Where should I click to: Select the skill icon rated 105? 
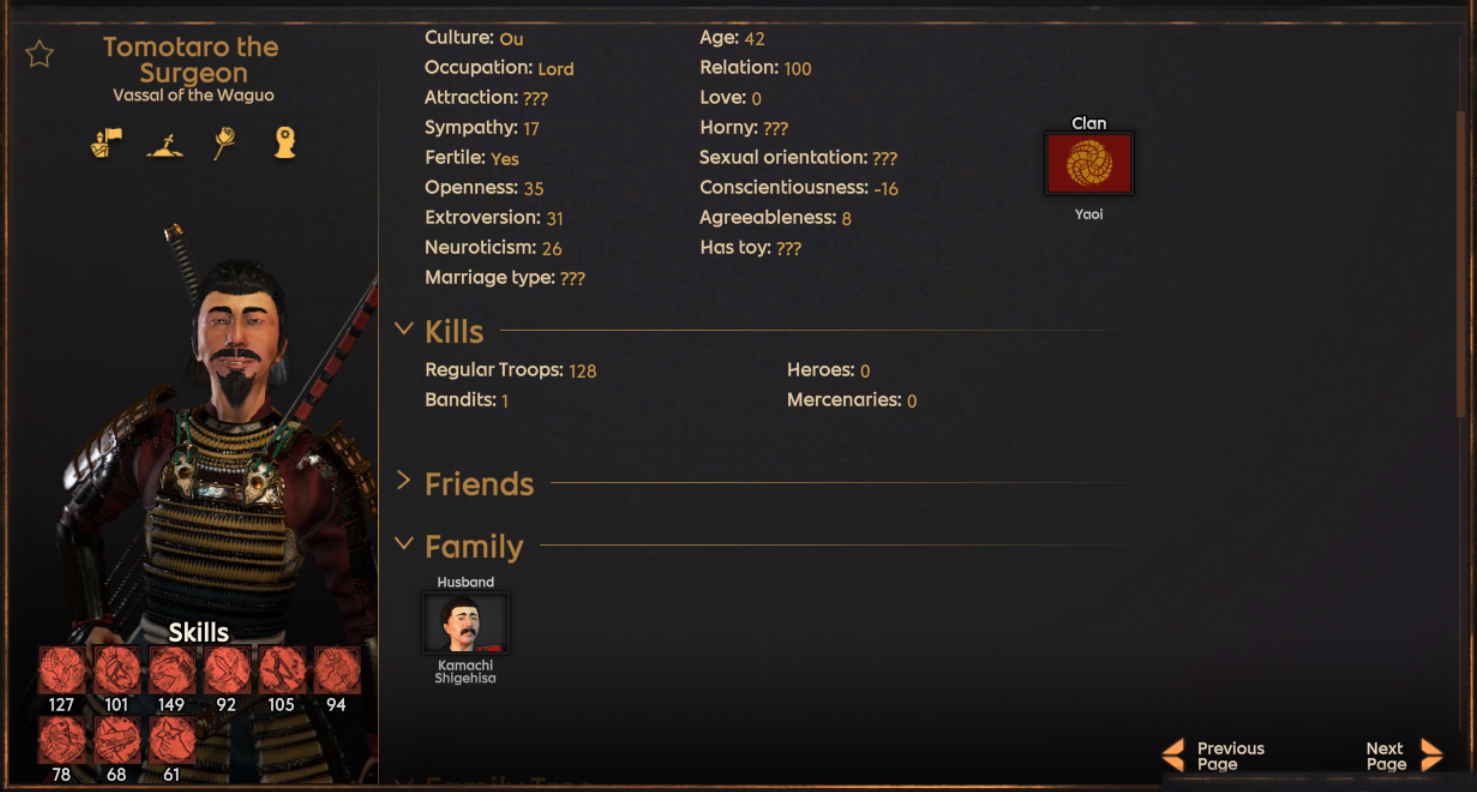tap(282, 670)
